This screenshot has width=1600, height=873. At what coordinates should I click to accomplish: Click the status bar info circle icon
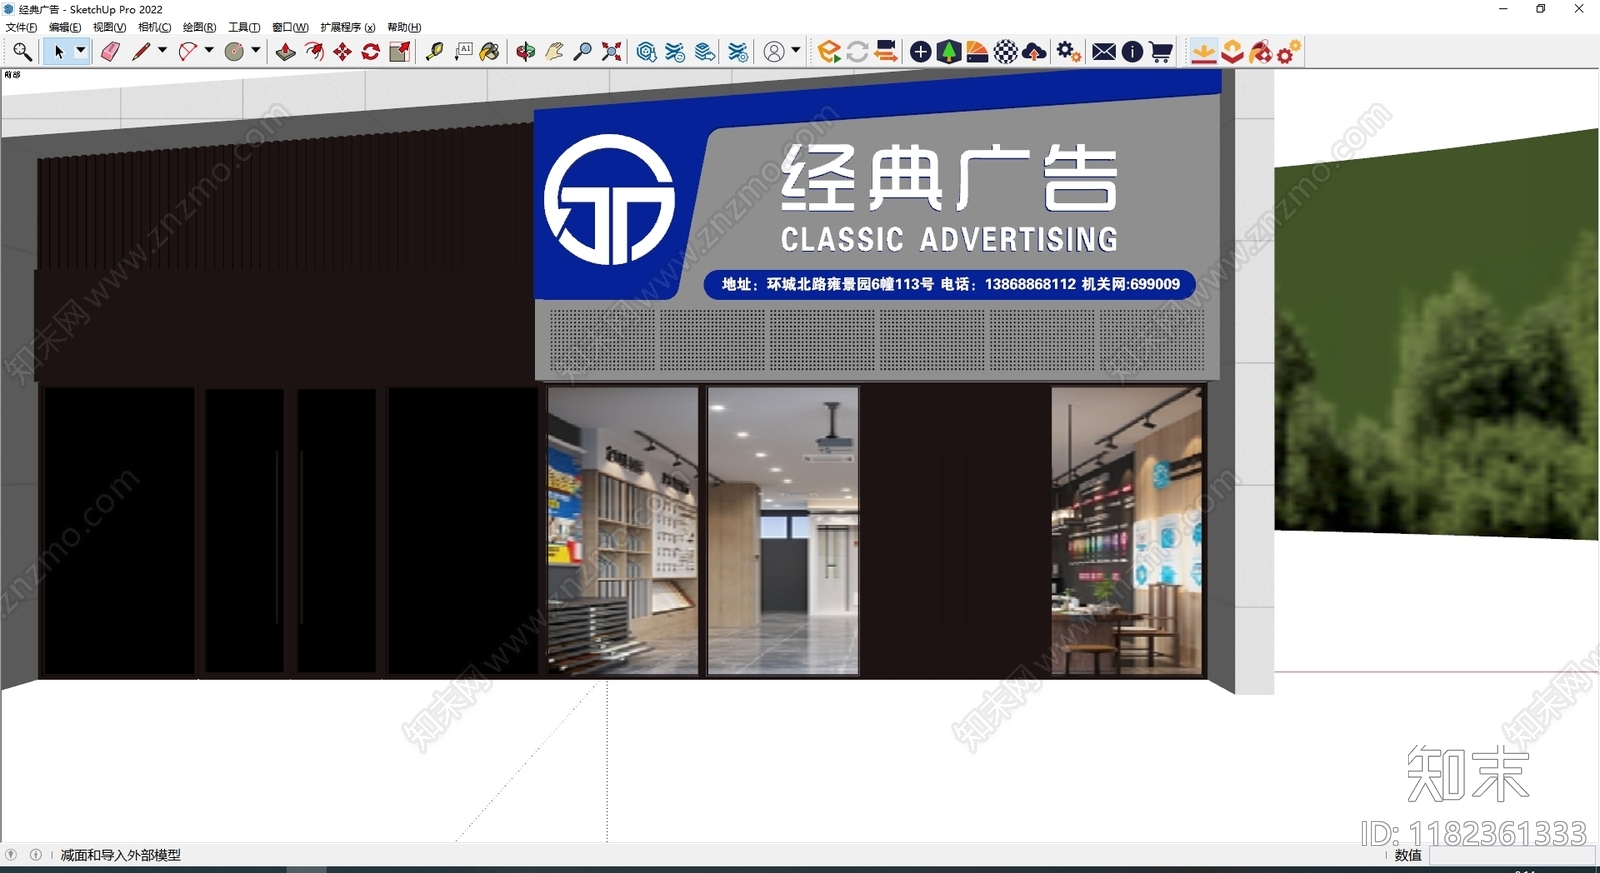(x=36, y=855)
